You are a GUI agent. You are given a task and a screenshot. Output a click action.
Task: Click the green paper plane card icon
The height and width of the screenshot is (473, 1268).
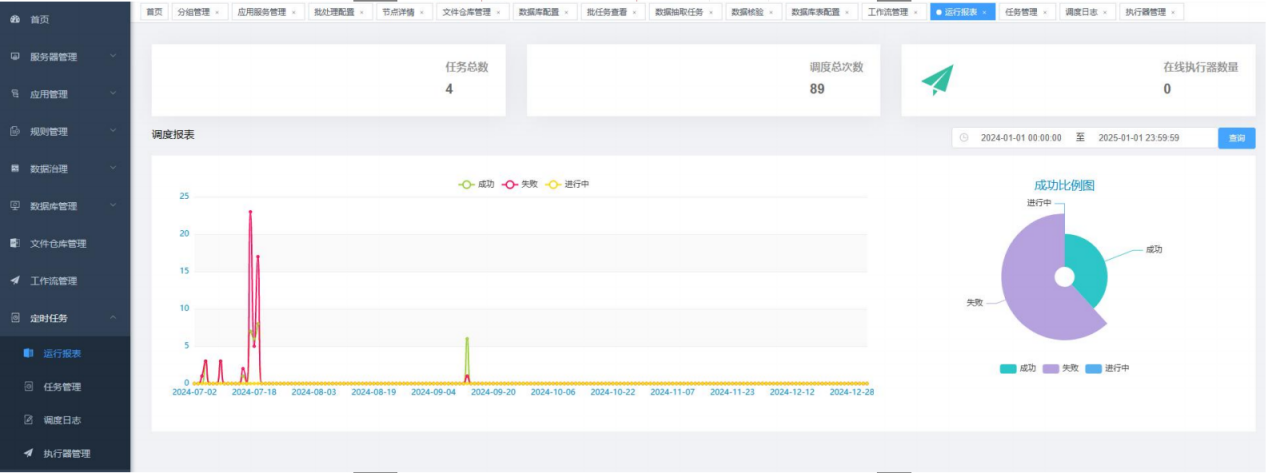[937, 80]
